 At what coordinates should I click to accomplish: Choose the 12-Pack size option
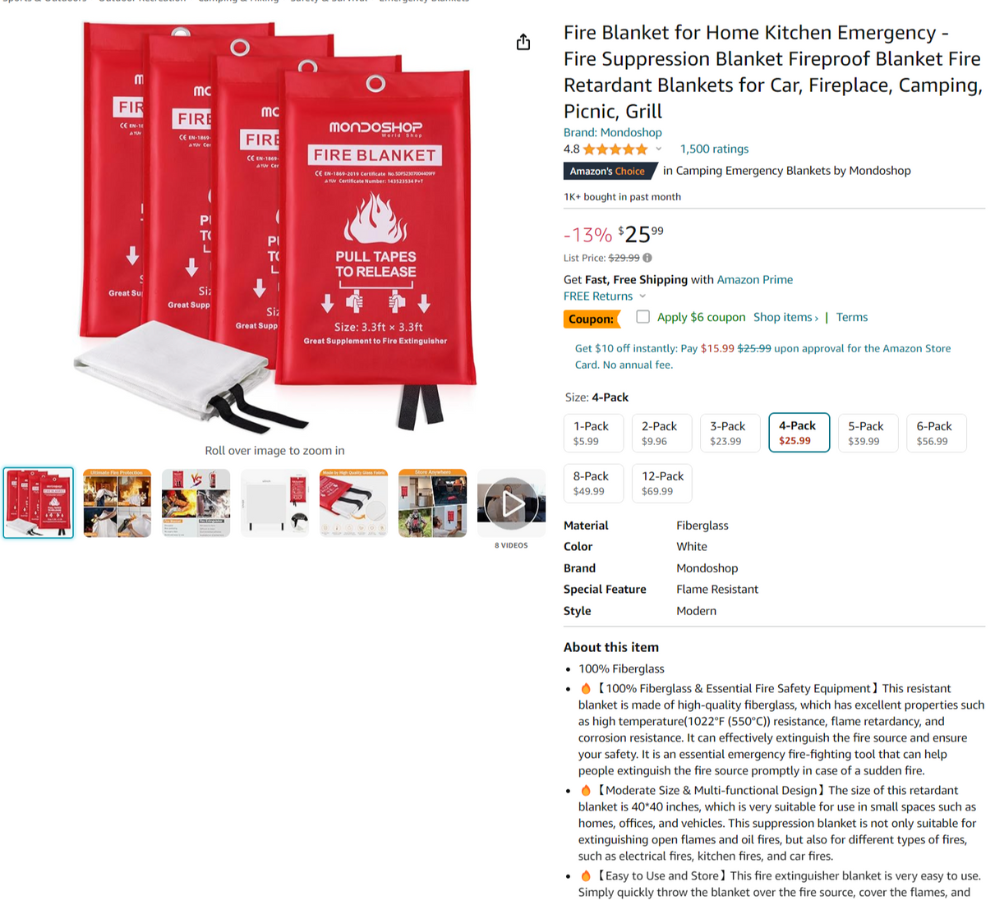coord(662,483)
